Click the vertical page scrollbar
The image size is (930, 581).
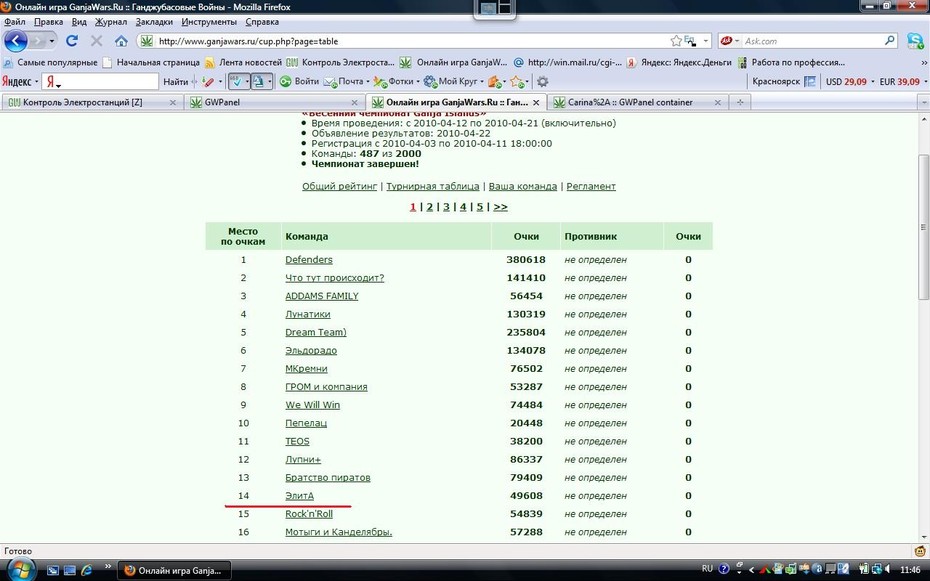(x=923, y=228)
